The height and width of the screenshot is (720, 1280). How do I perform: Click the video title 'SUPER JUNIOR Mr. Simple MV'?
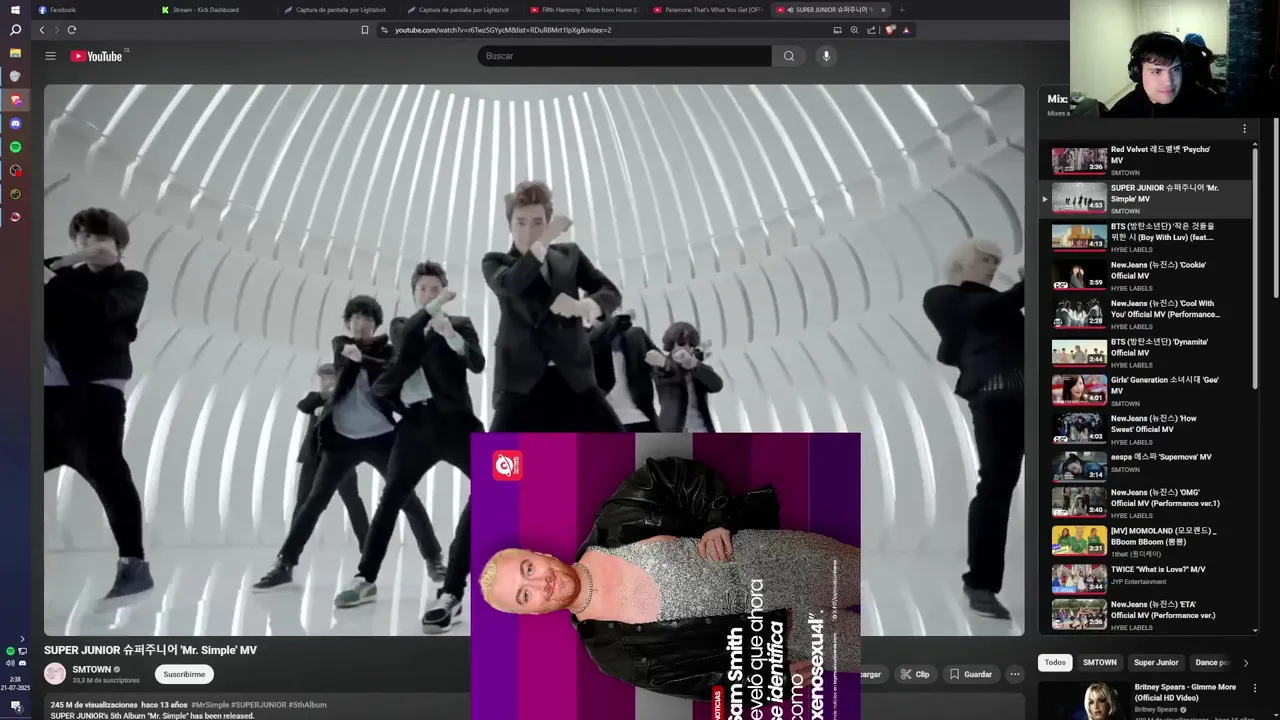[150, 650]
